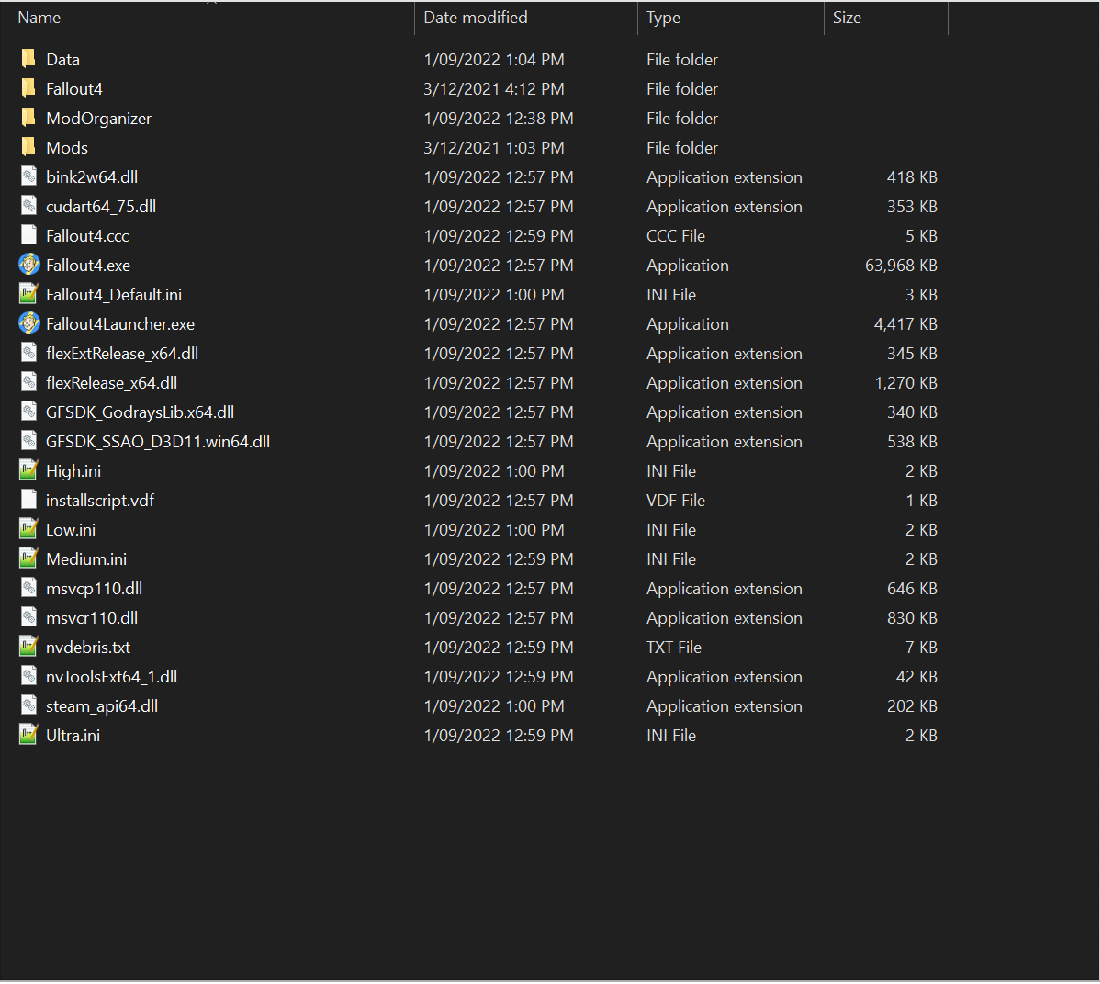Image resolution: width=1100 pixels, height=984 pixels.
Task: Select the file name nvdebris.txt
Action: pos(88,648)
